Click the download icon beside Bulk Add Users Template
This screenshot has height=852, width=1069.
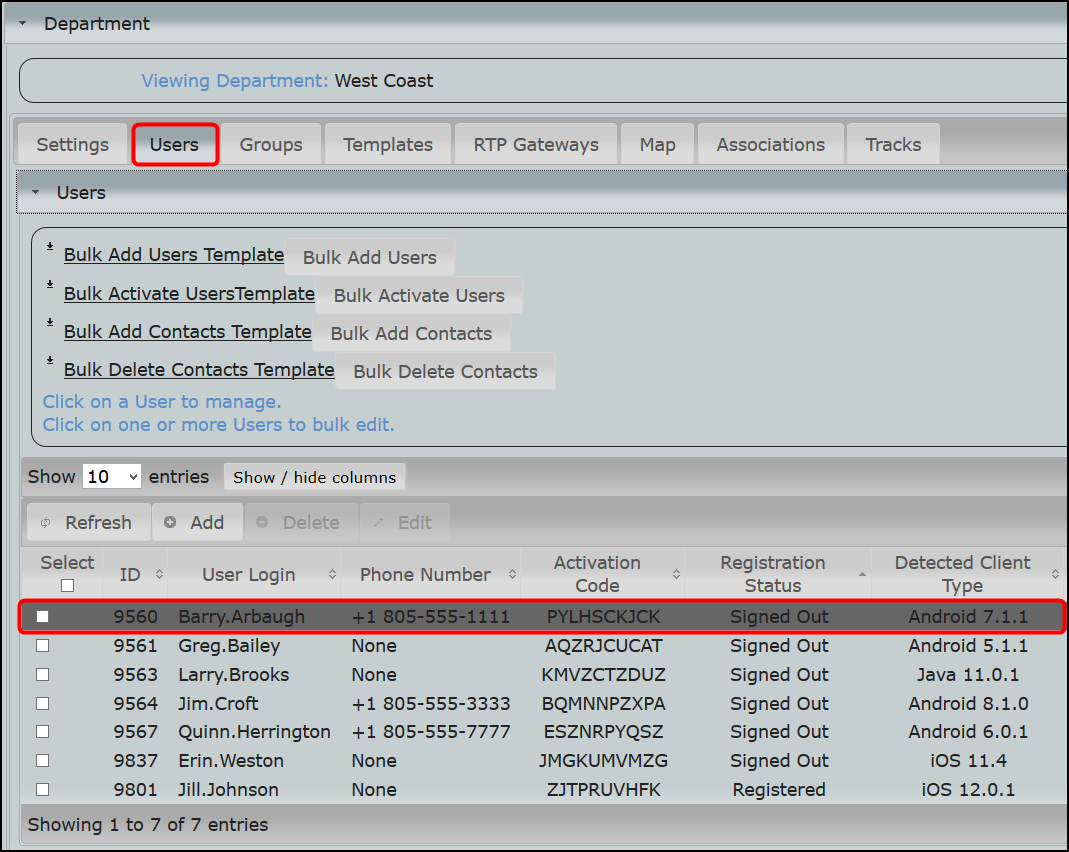pos(50,246)
